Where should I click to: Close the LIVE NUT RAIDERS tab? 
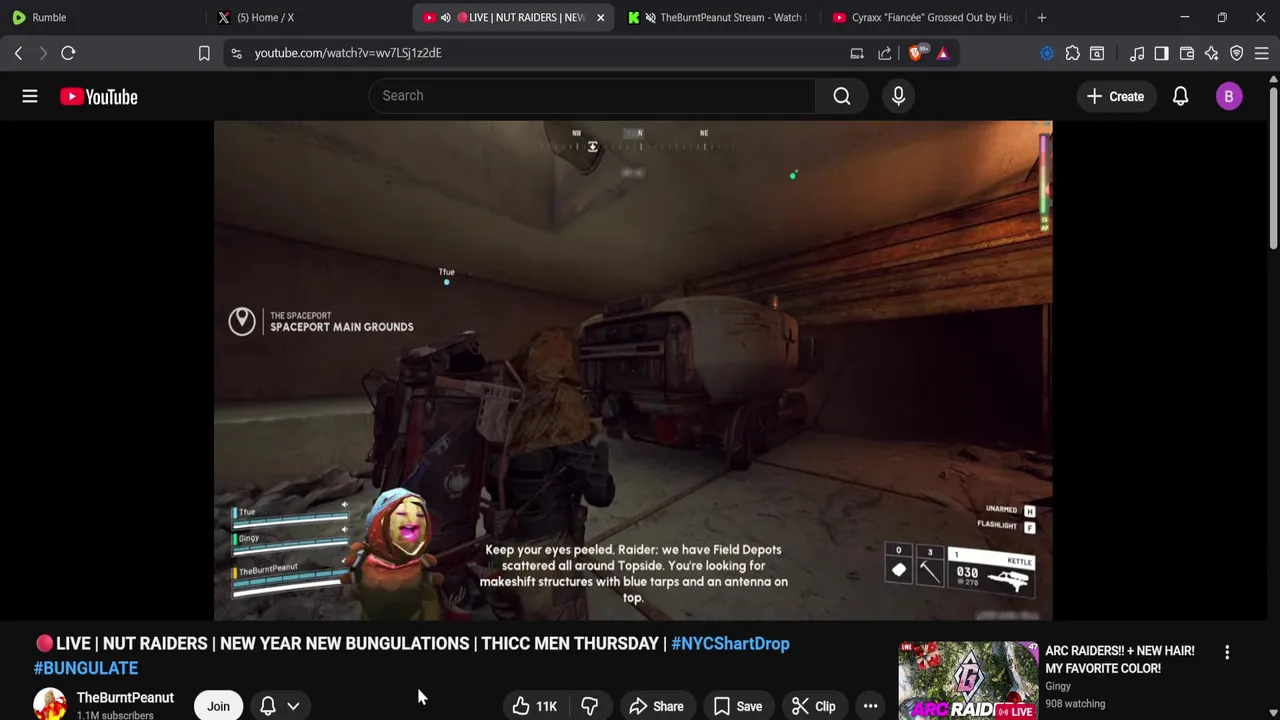pos(600,17)
